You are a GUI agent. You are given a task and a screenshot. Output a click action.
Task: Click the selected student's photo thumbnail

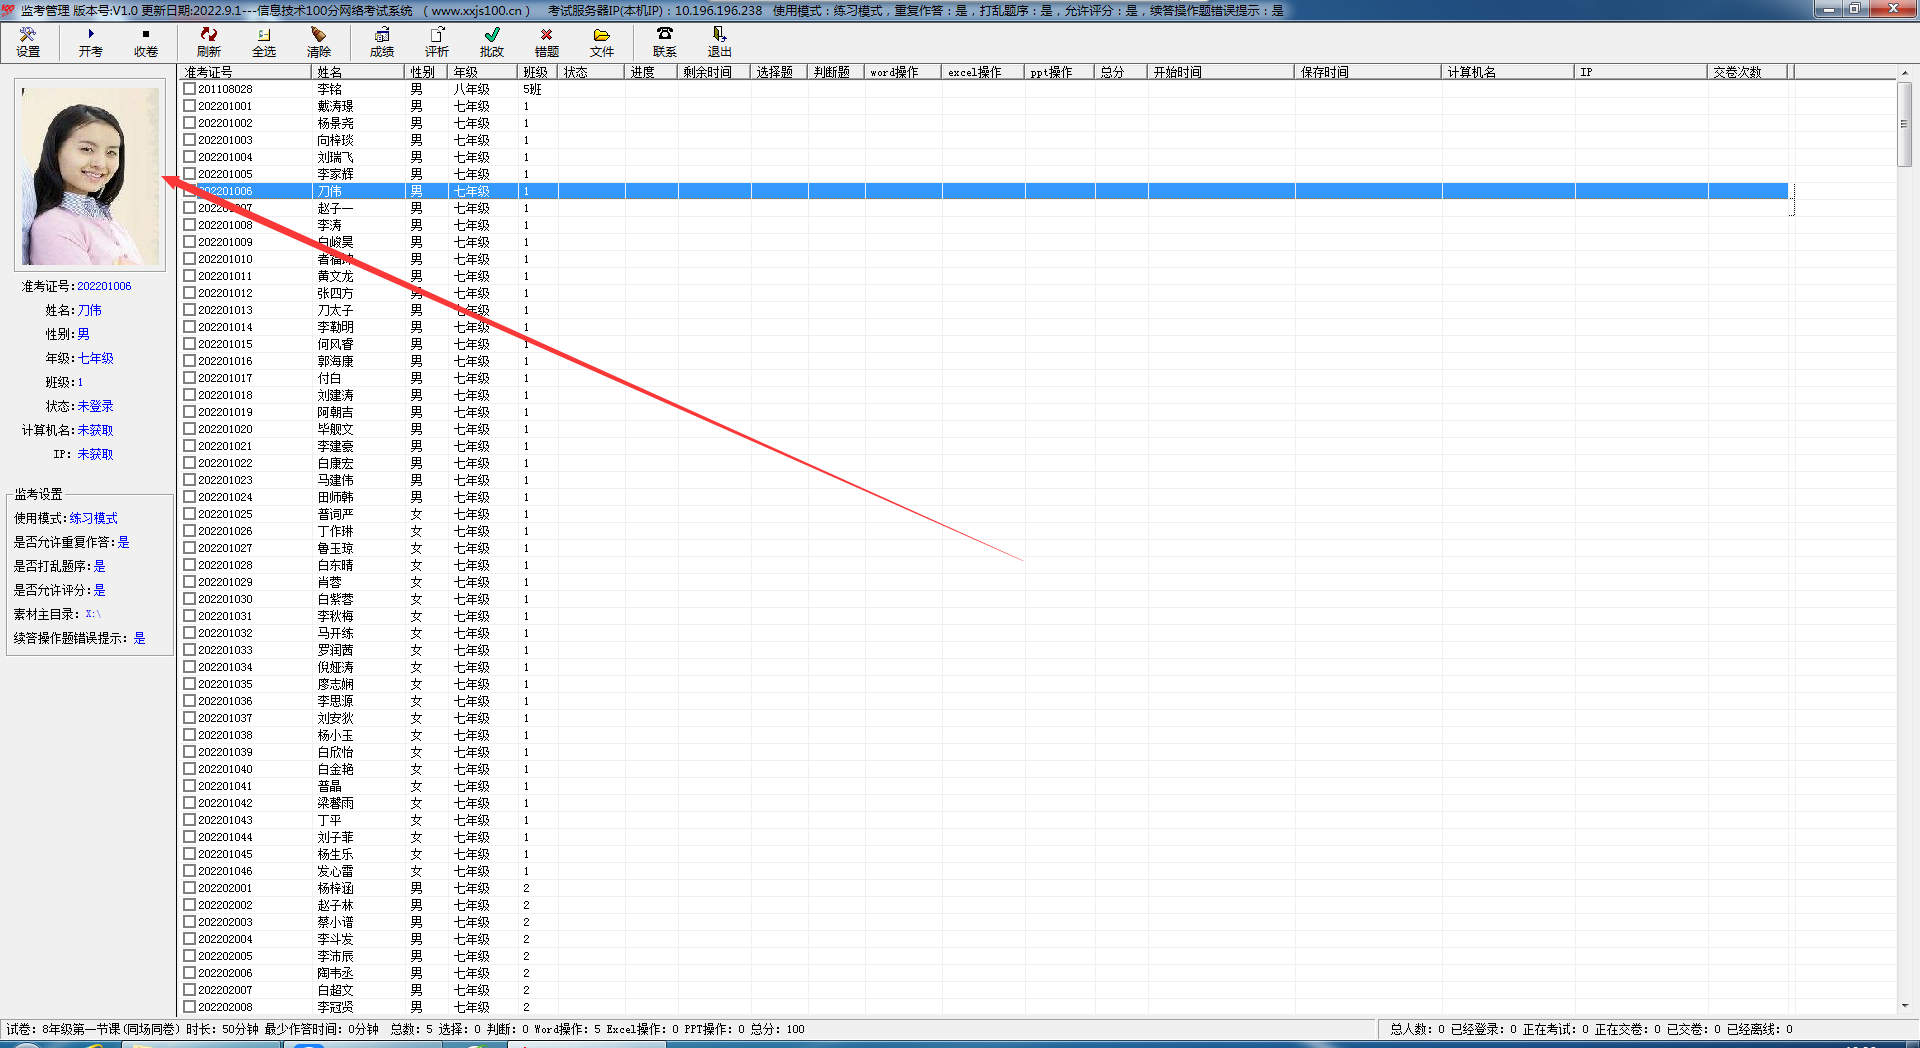(90, 175)
